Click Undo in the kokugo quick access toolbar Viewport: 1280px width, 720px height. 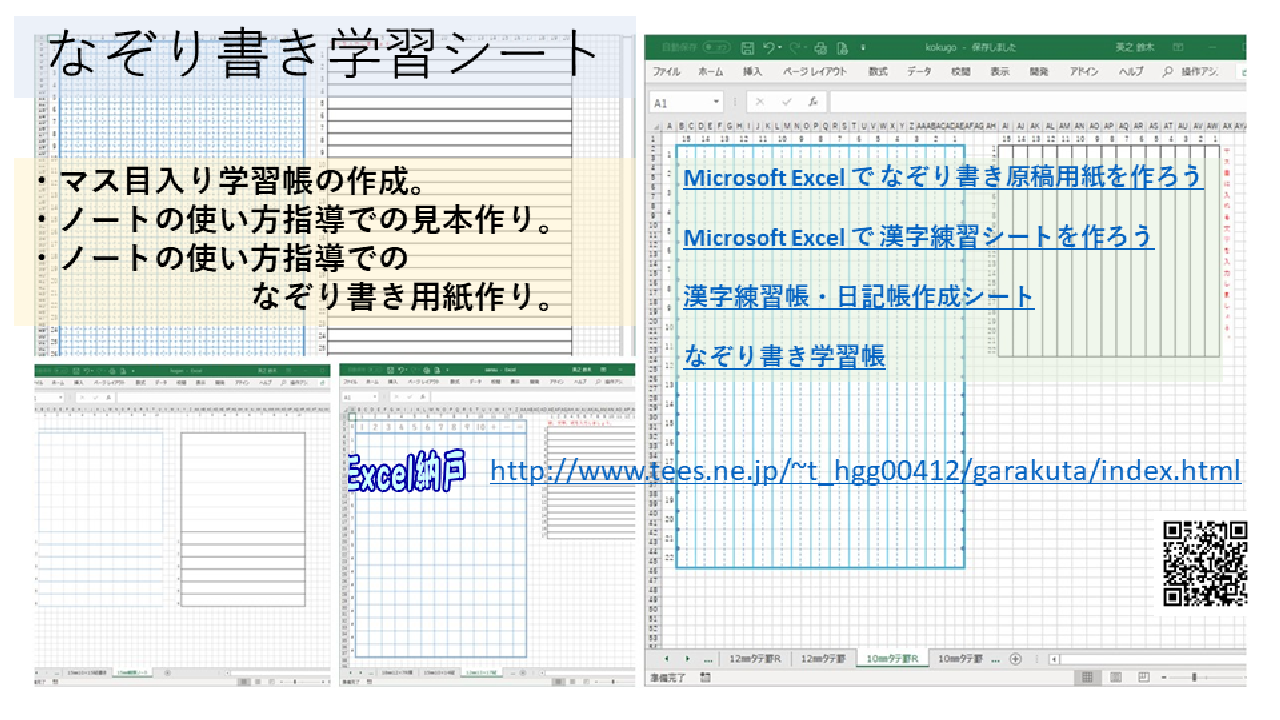(x=769, y=47)
